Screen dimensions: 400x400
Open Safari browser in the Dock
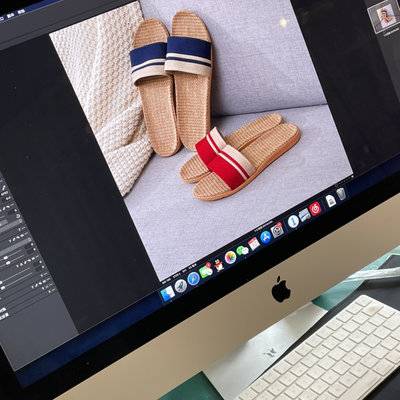[193, 279]
